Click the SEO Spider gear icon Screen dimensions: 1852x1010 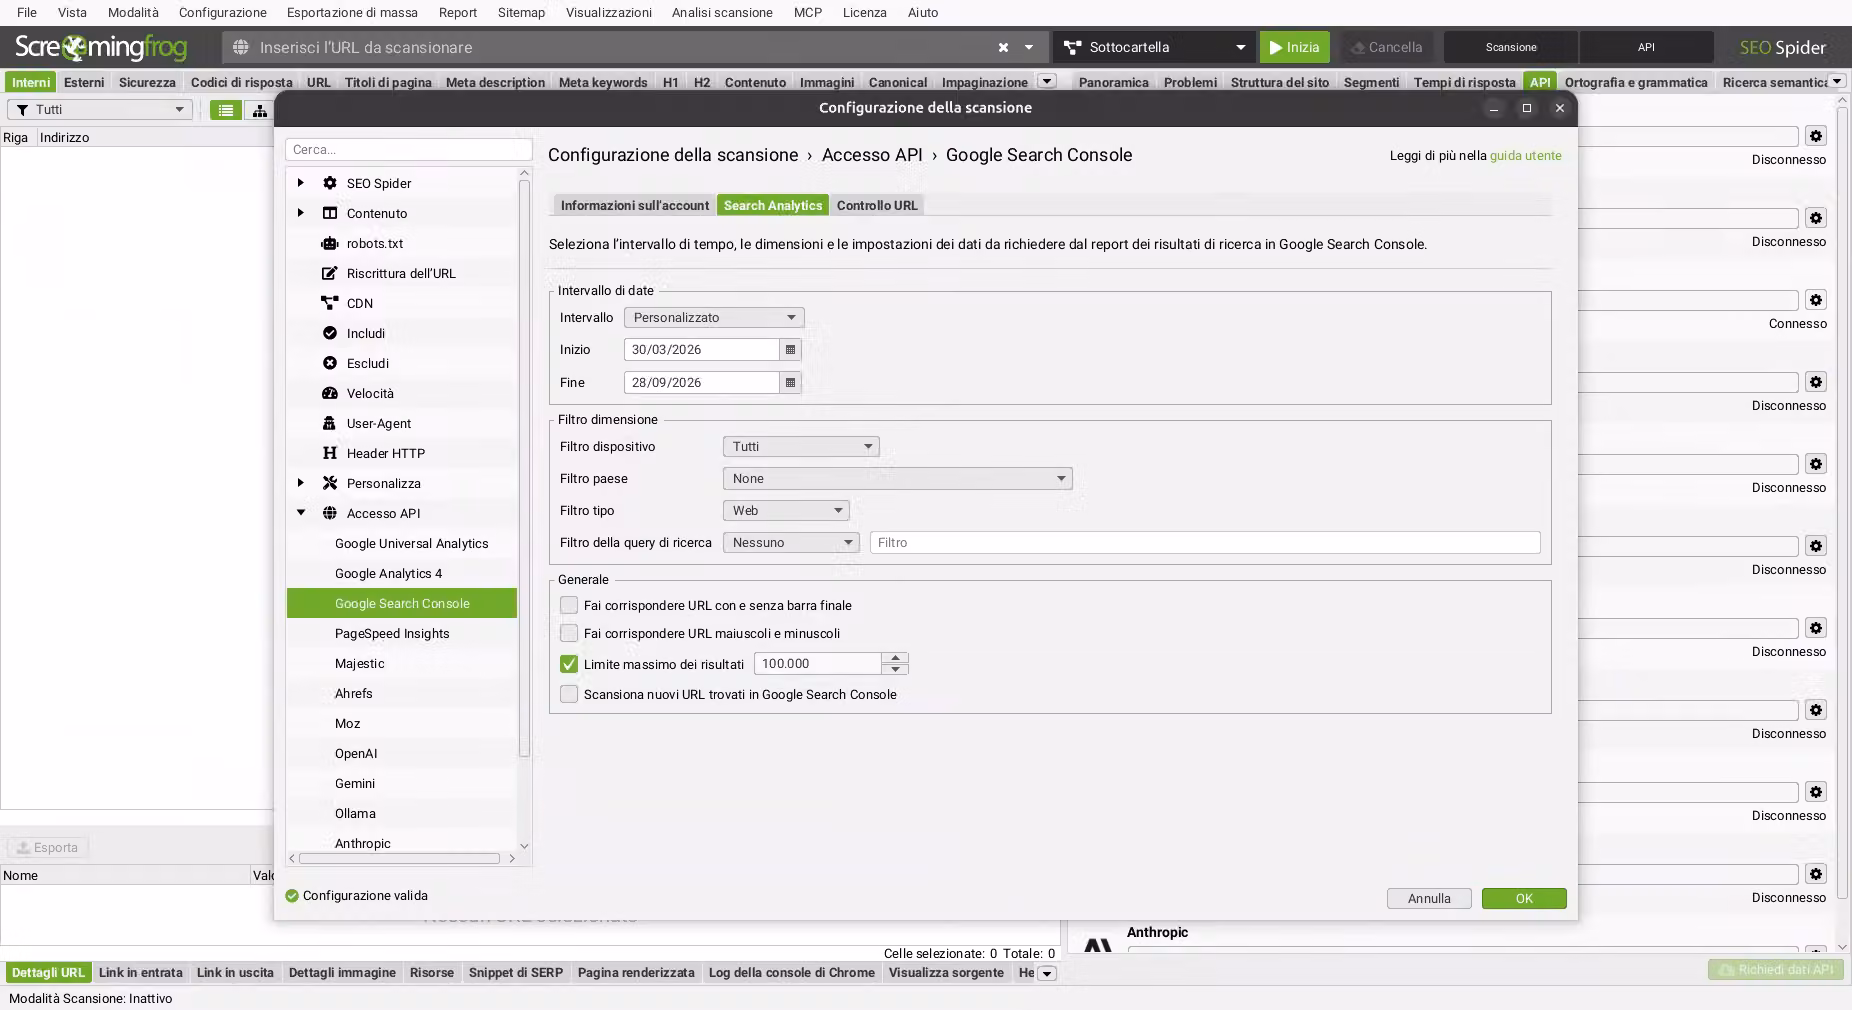(329, 183)
